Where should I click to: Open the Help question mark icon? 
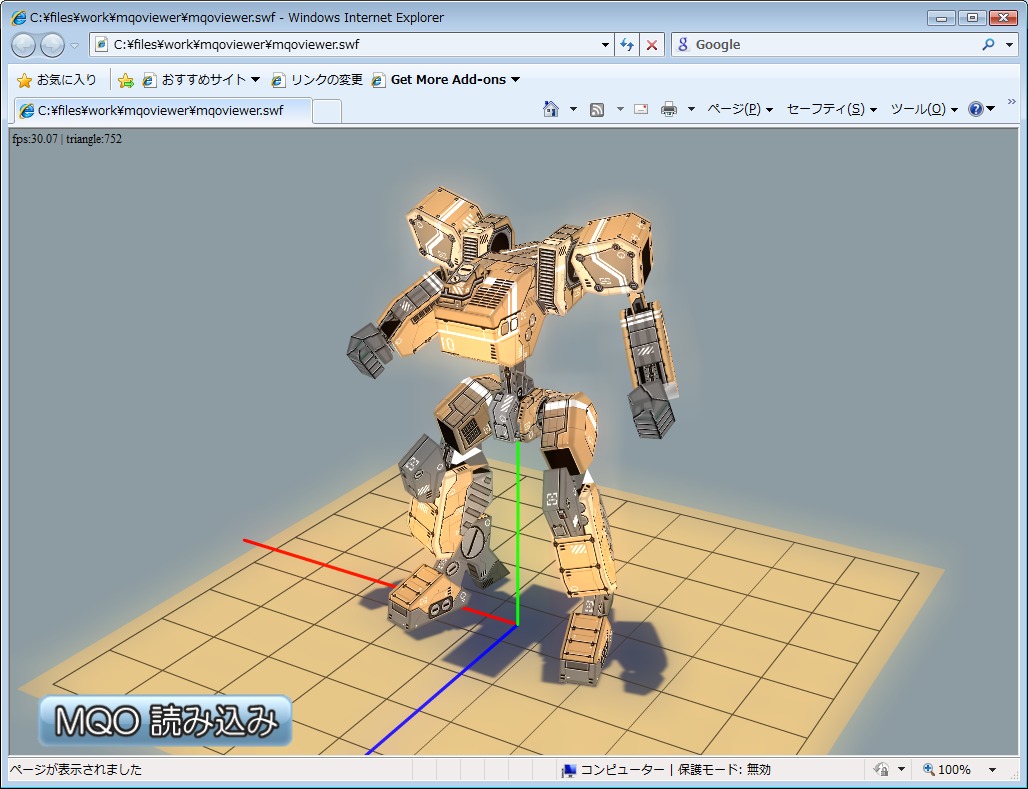click(x=976, y=109)
